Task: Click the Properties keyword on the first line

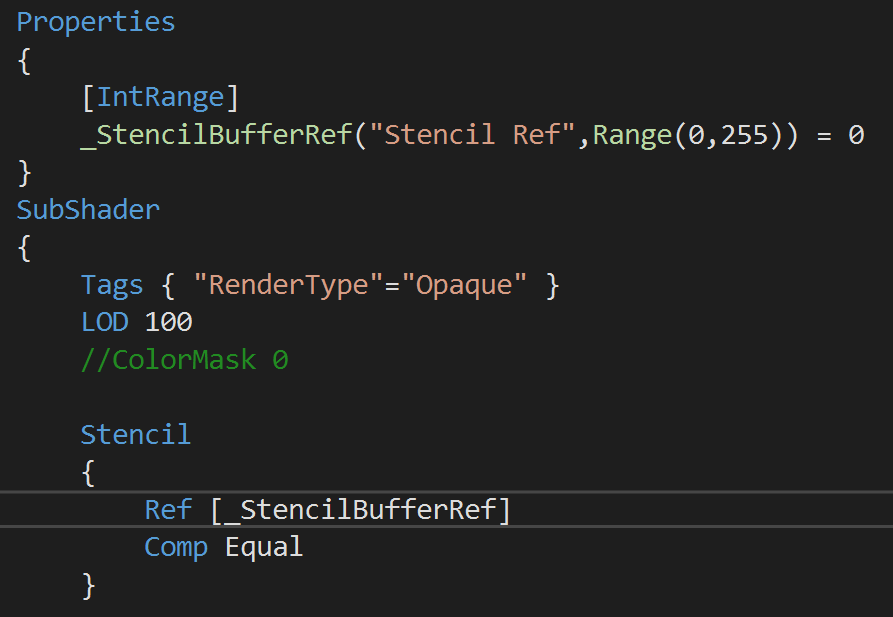Action: tap(96, 22)
